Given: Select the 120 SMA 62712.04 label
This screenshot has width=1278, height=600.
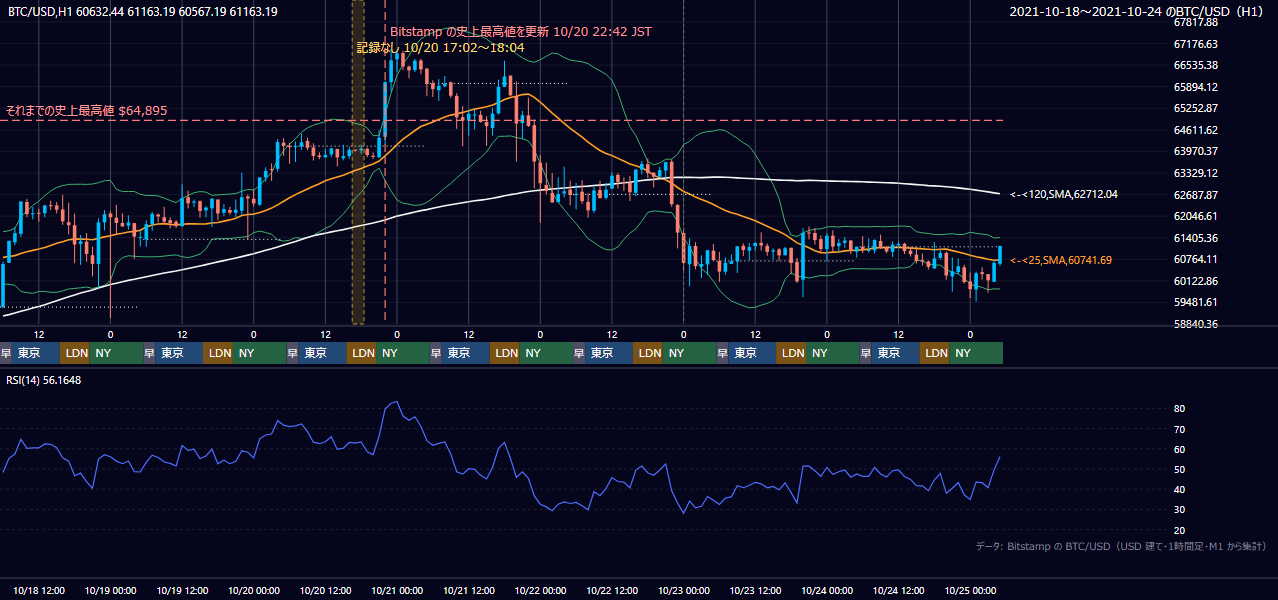Looking at the screenshot, I should 1064,194.
